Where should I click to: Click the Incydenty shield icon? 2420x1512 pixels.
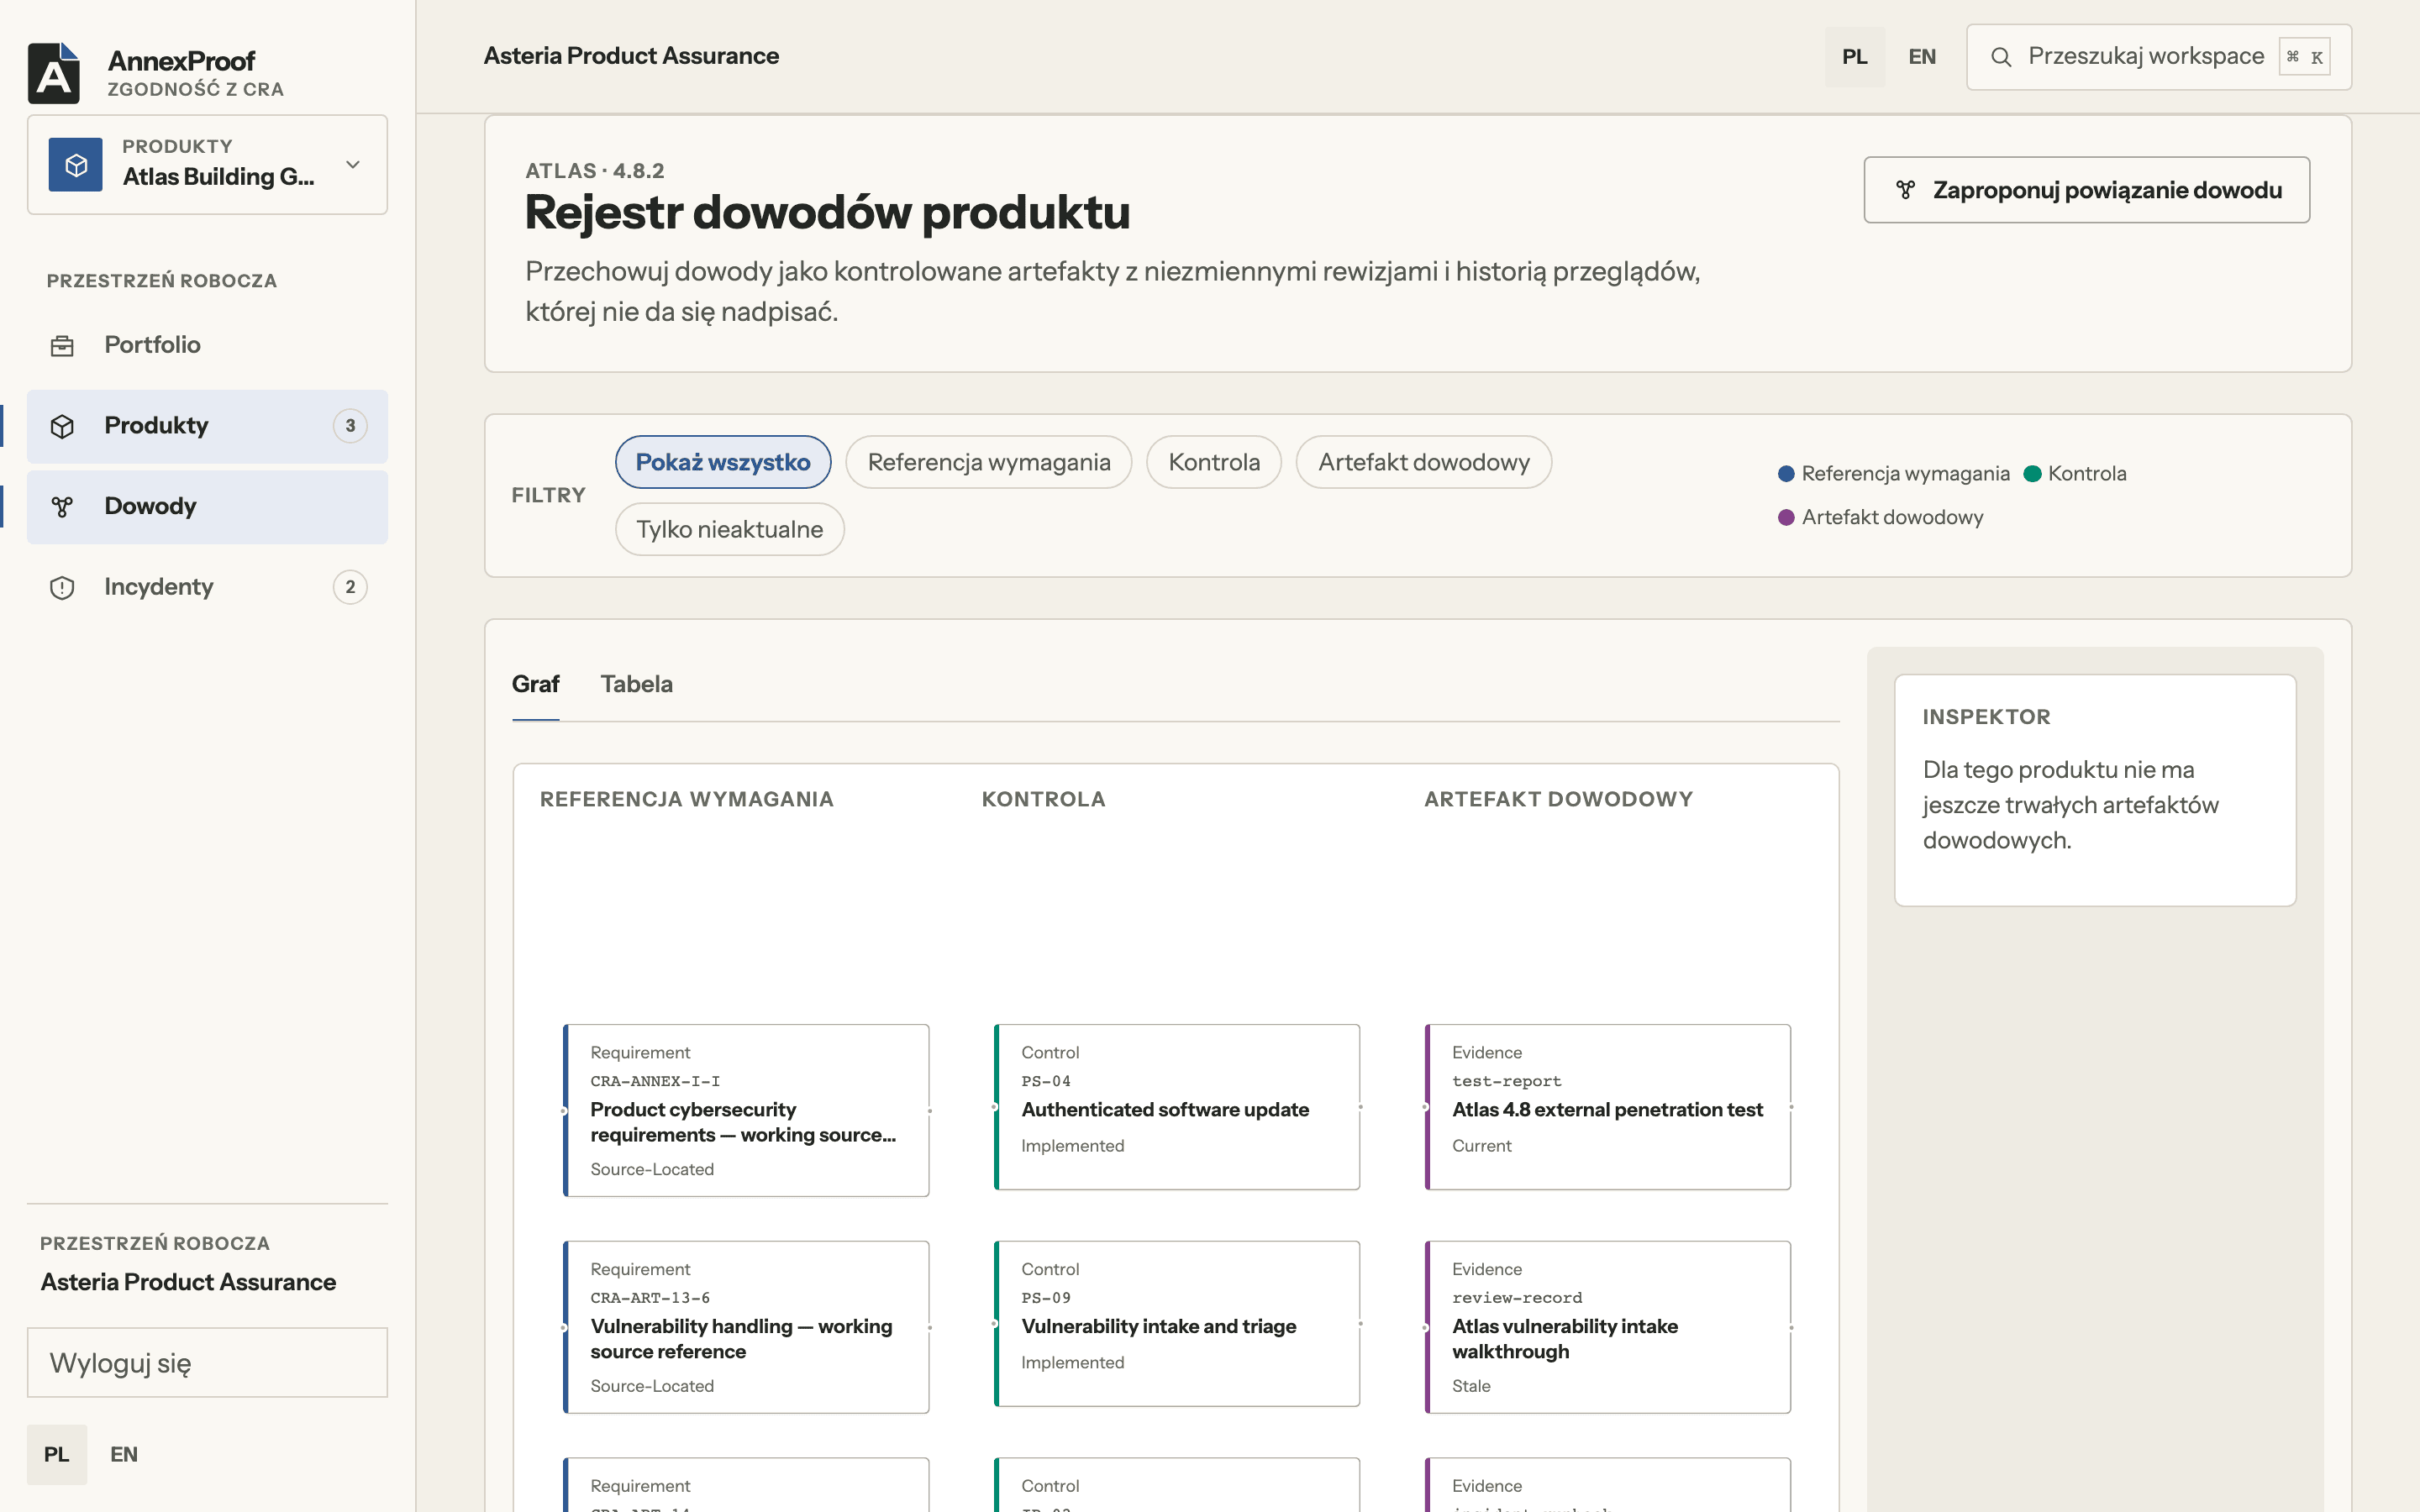[62, 587]
